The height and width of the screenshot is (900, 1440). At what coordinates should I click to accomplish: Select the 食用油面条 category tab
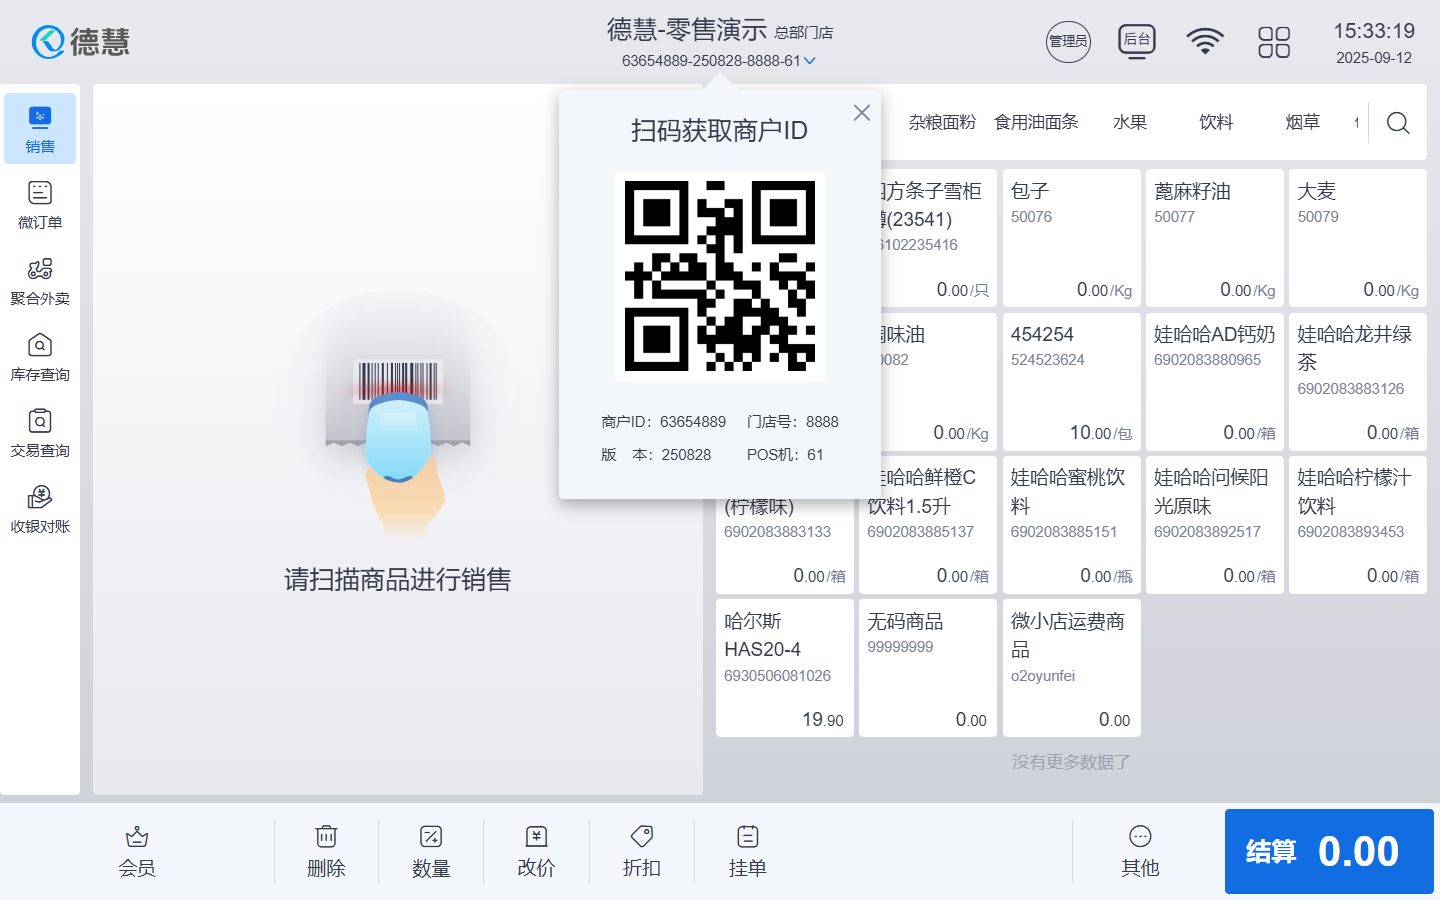tap(1036, 122)
